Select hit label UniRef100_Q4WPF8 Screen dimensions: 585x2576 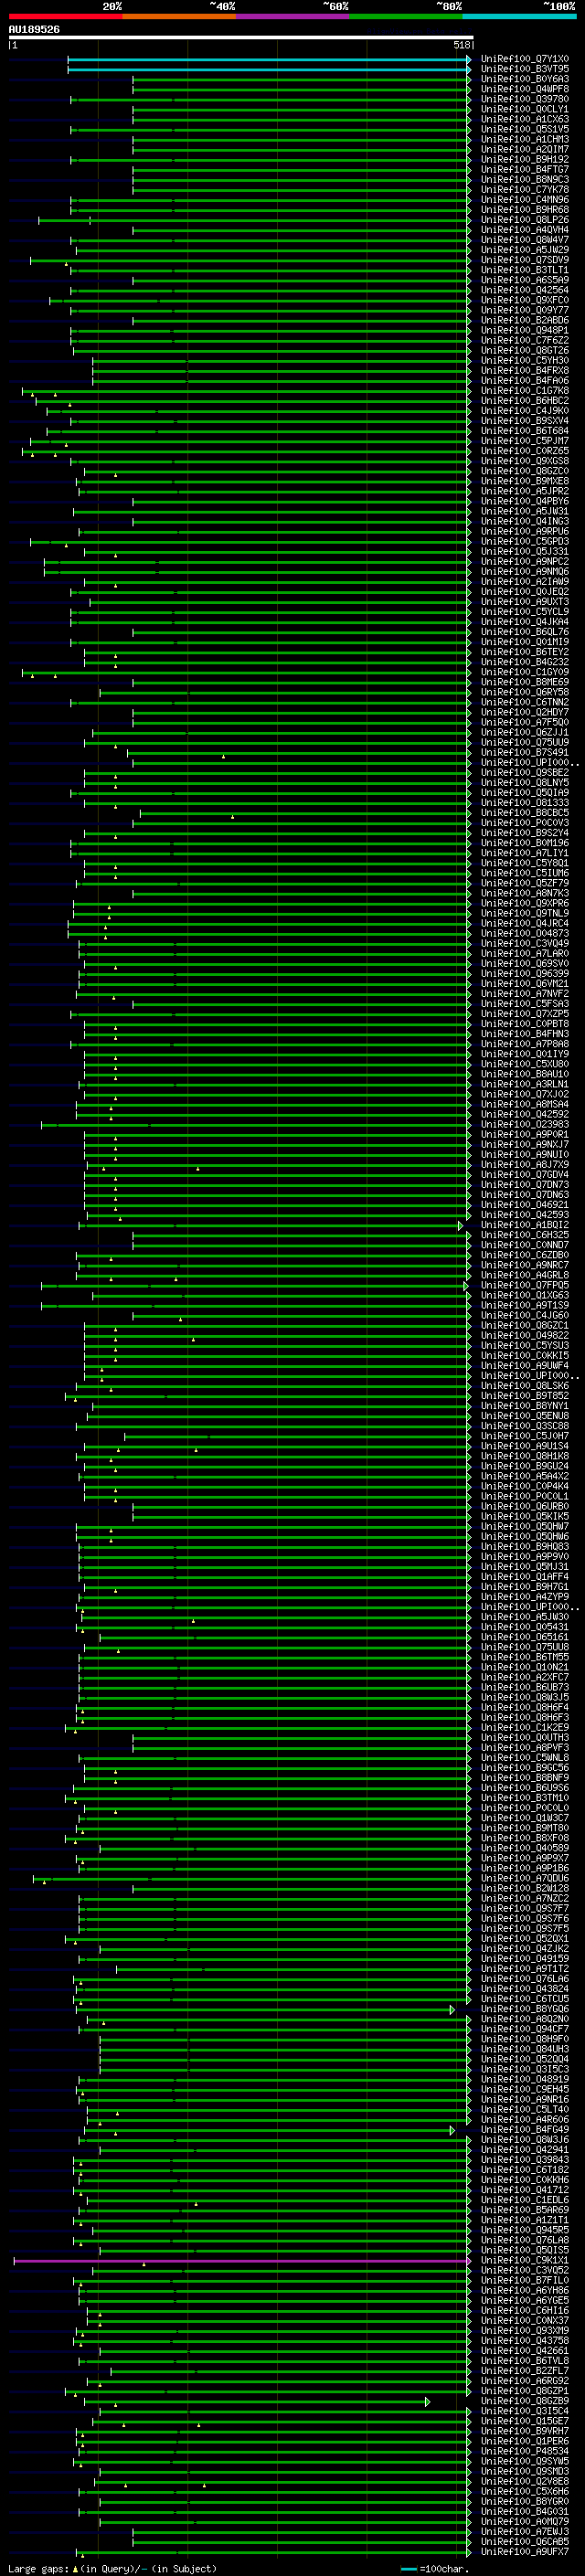[525, 89]
